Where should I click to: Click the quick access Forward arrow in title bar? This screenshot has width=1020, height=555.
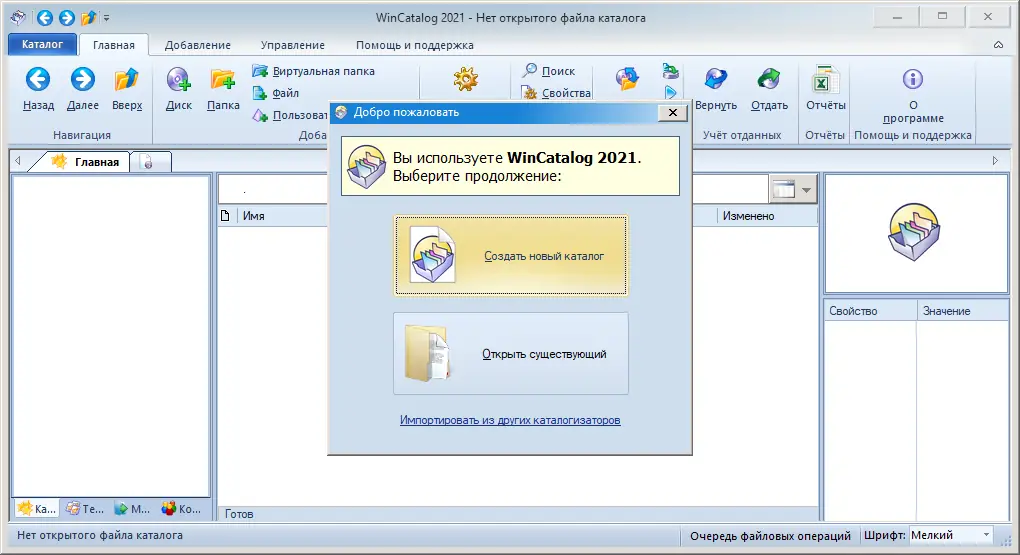[x=66, y=18]
